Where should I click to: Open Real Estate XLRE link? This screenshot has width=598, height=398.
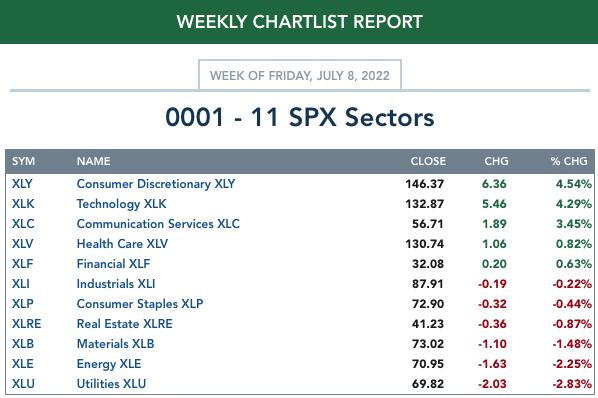pyautogui.click(x=124, y=324)
